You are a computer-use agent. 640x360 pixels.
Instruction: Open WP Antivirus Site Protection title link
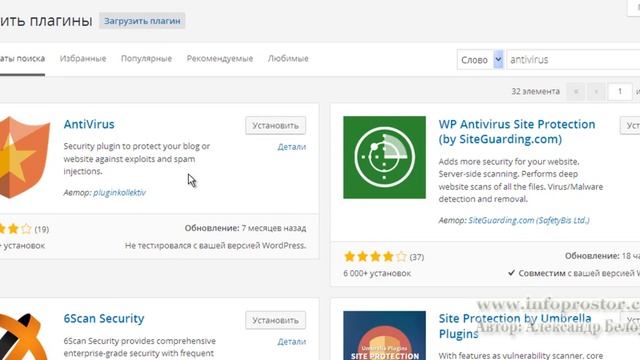(517, 131)
